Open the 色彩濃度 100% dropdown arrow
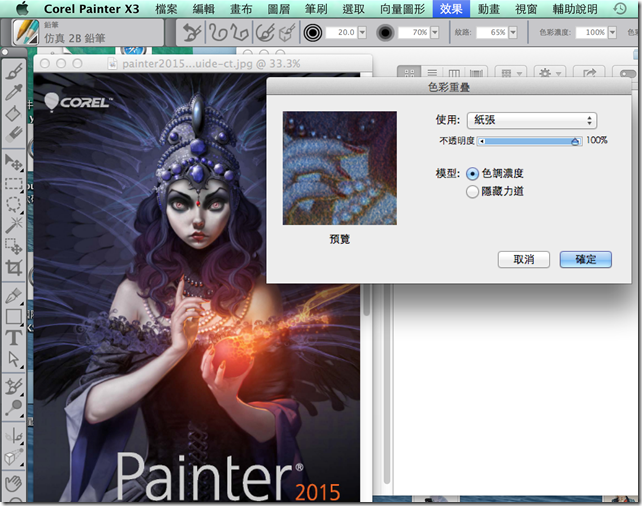Screen dimensions: 642x506 [x=612, y=32]
